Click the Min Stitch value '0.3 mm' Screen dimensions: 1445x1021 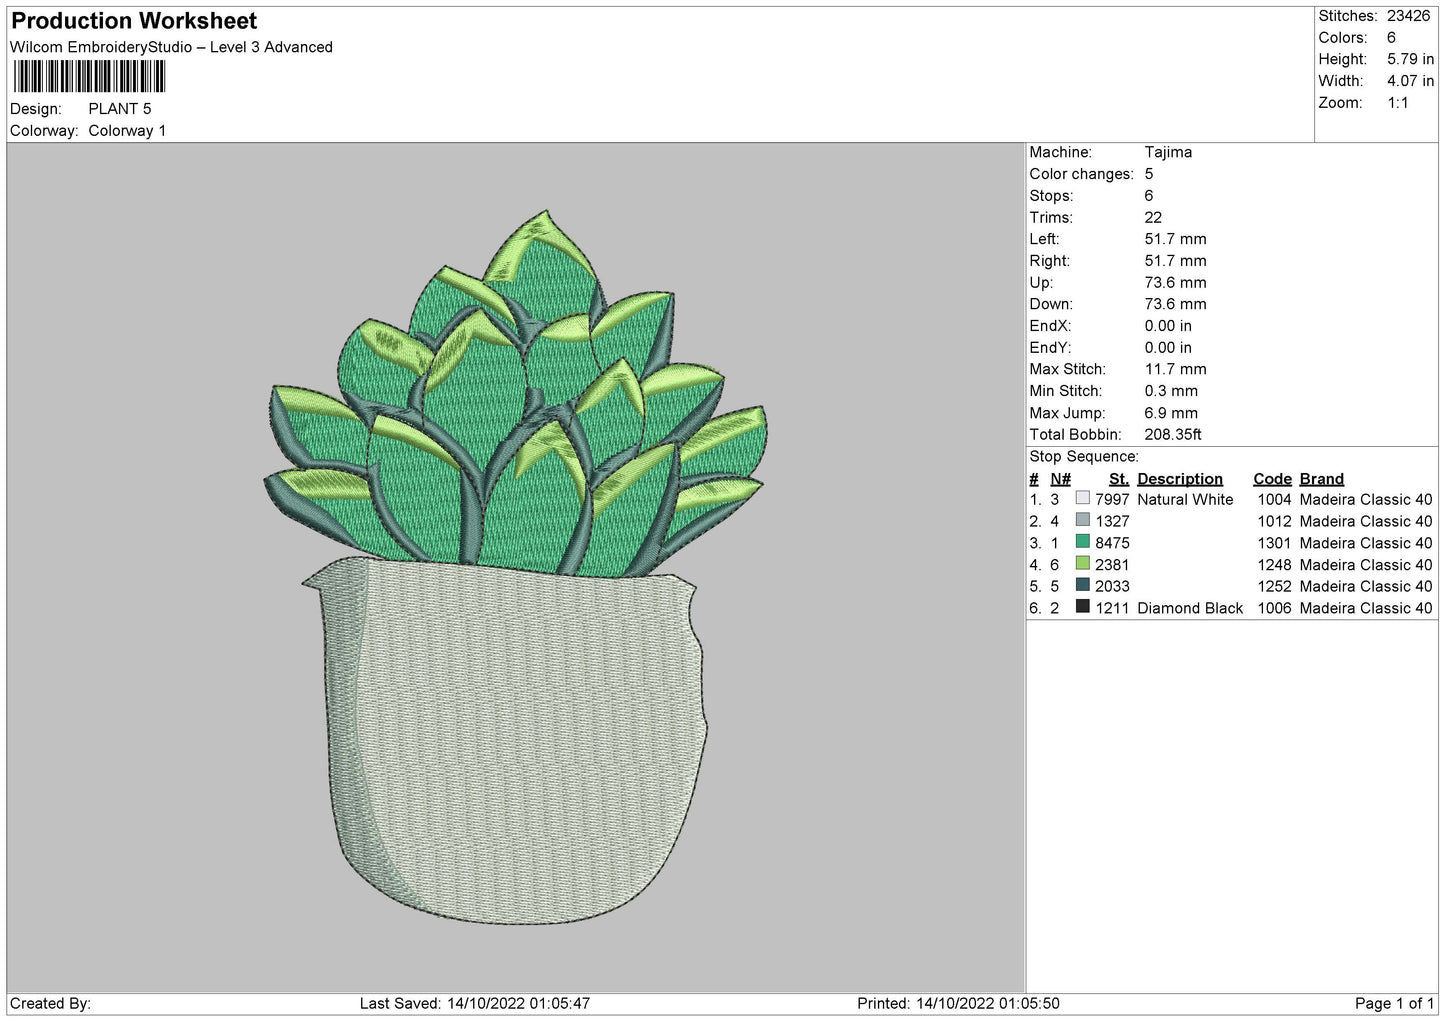pos(1171,391)
